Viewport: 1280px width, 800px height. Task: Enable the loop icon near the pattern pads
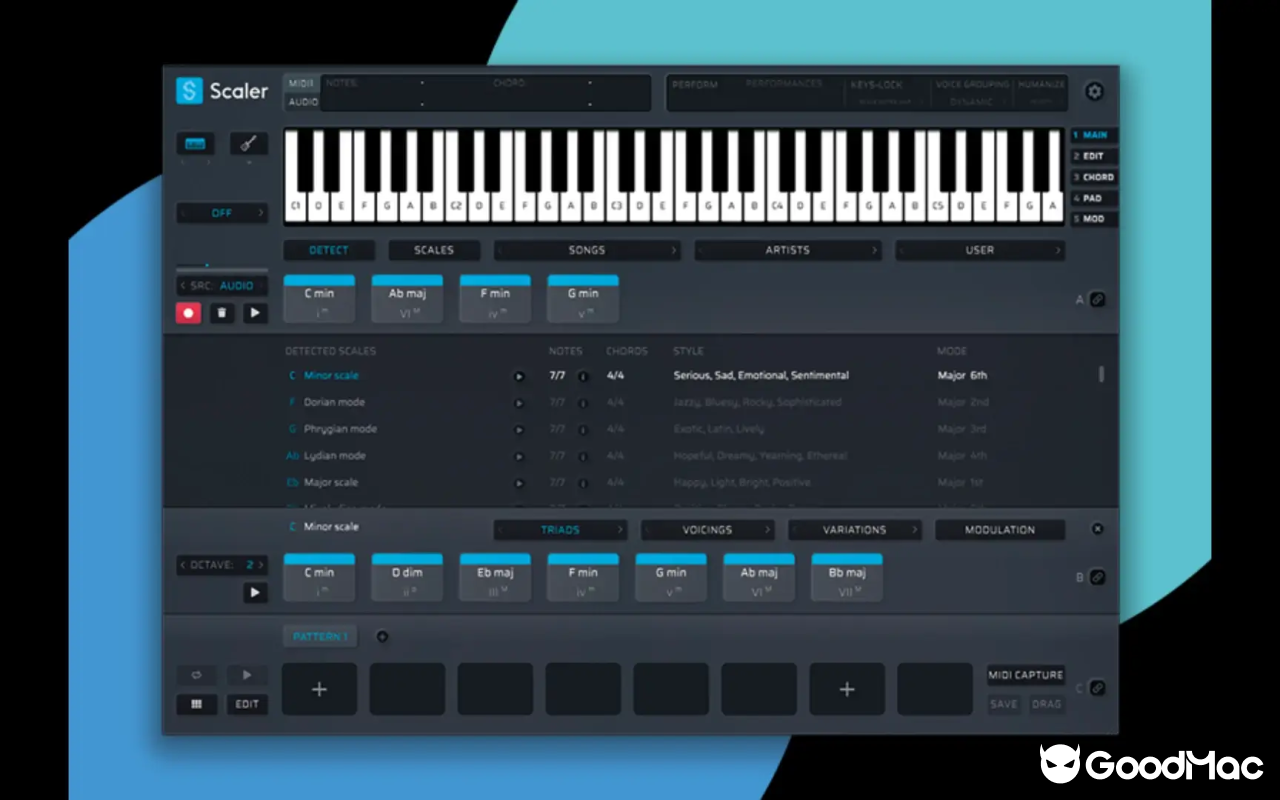pyautogui.click(x=196, y=675)
